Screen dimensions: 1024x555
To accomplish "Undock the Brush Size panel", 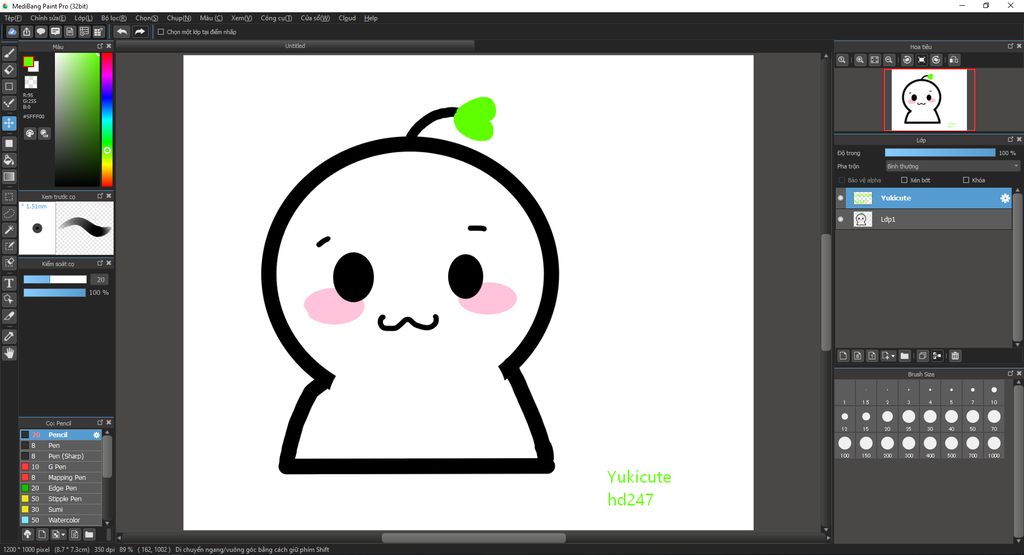I will [1010, 373].
